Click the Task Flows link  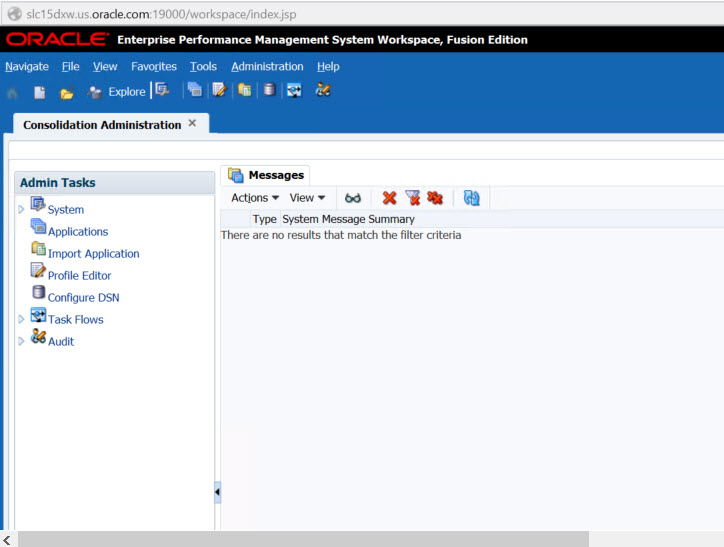76,319
